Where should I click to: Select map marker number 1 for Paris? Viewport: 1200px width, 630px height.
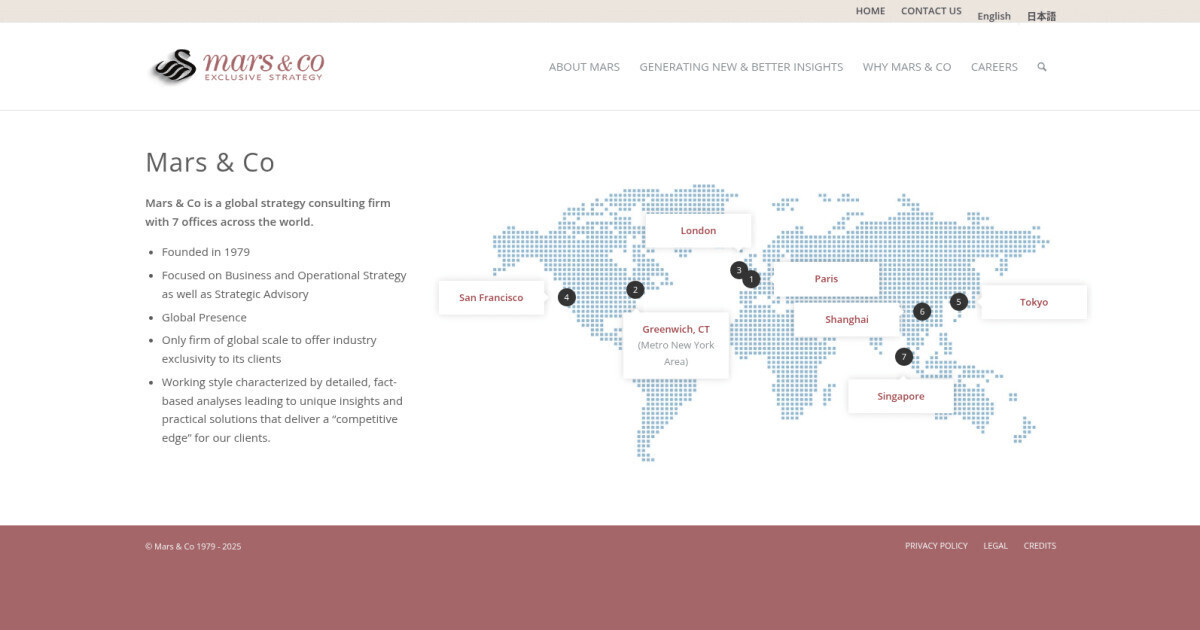[751, 279]
